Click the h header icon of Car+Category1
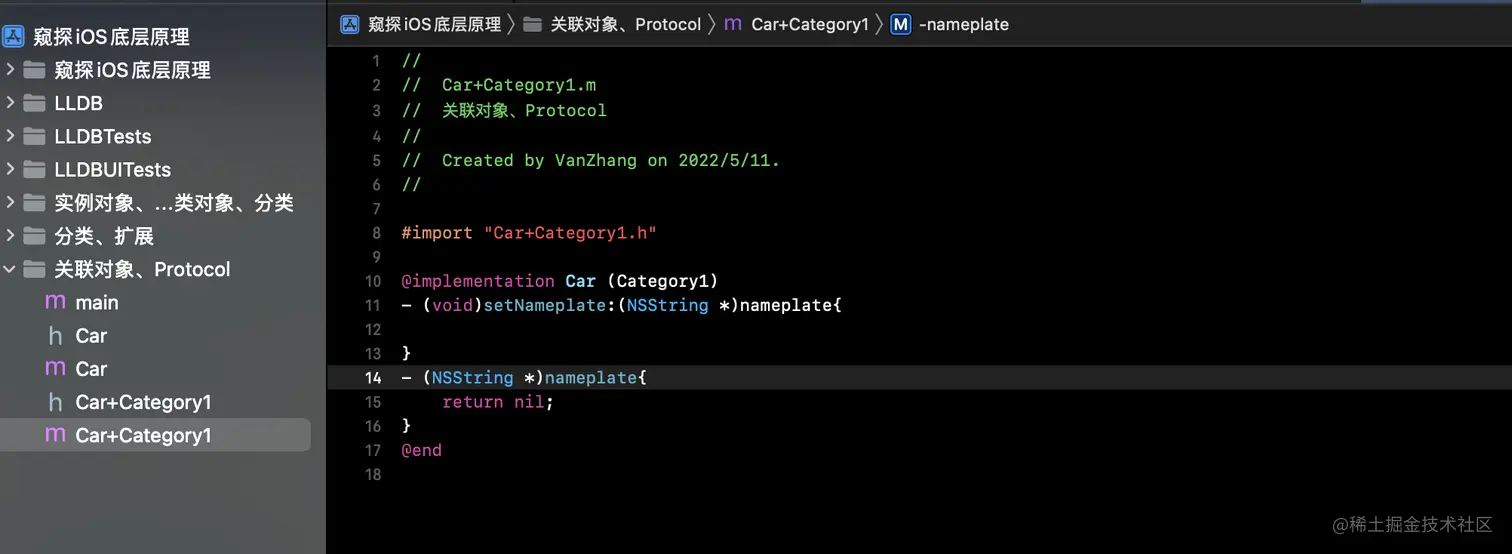 (56, 402)
